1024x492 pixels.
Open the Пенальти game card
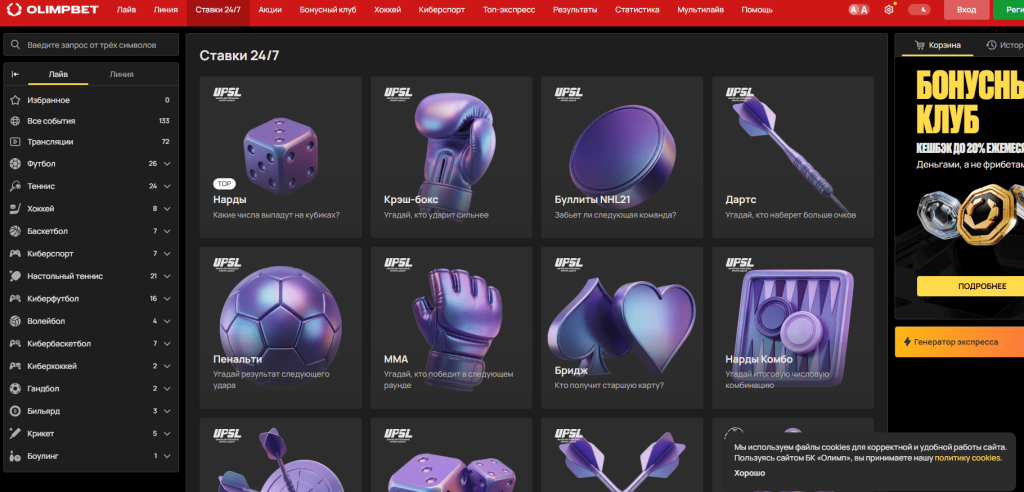[x=281, y=328]
